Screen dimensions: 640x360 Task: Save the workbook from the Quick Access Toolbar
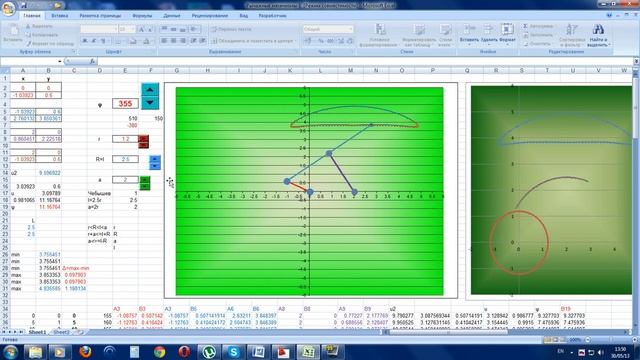(x=24, y=5)
